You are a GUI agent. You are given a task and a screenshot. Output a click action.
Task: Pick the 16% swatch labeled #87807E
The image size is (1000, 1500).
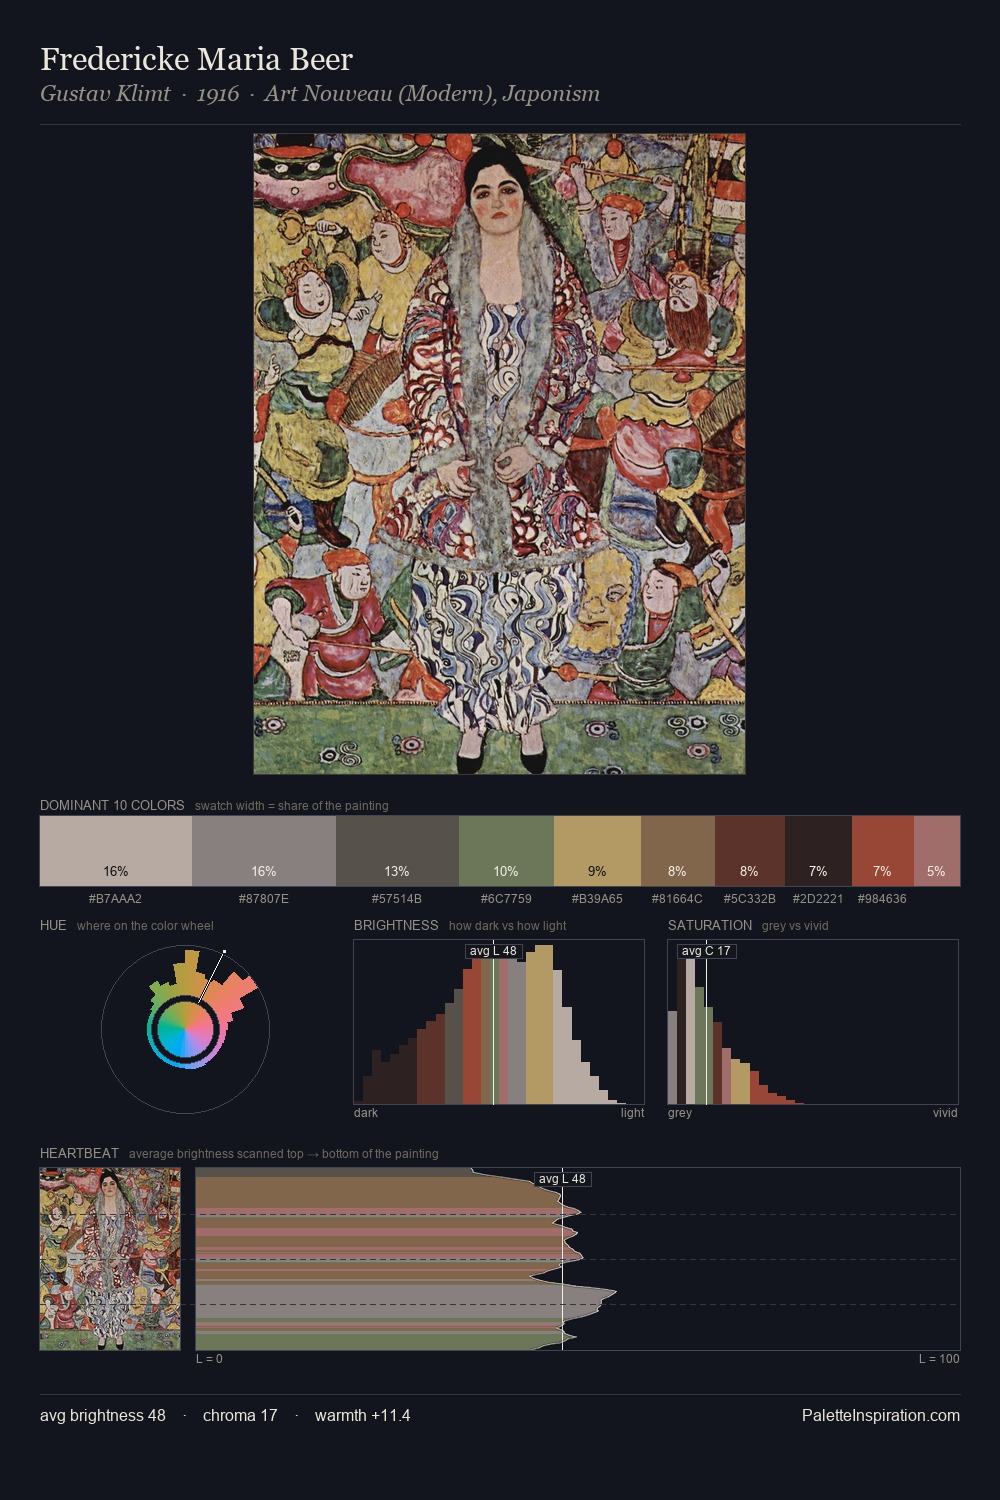click(x=264, y=851)
